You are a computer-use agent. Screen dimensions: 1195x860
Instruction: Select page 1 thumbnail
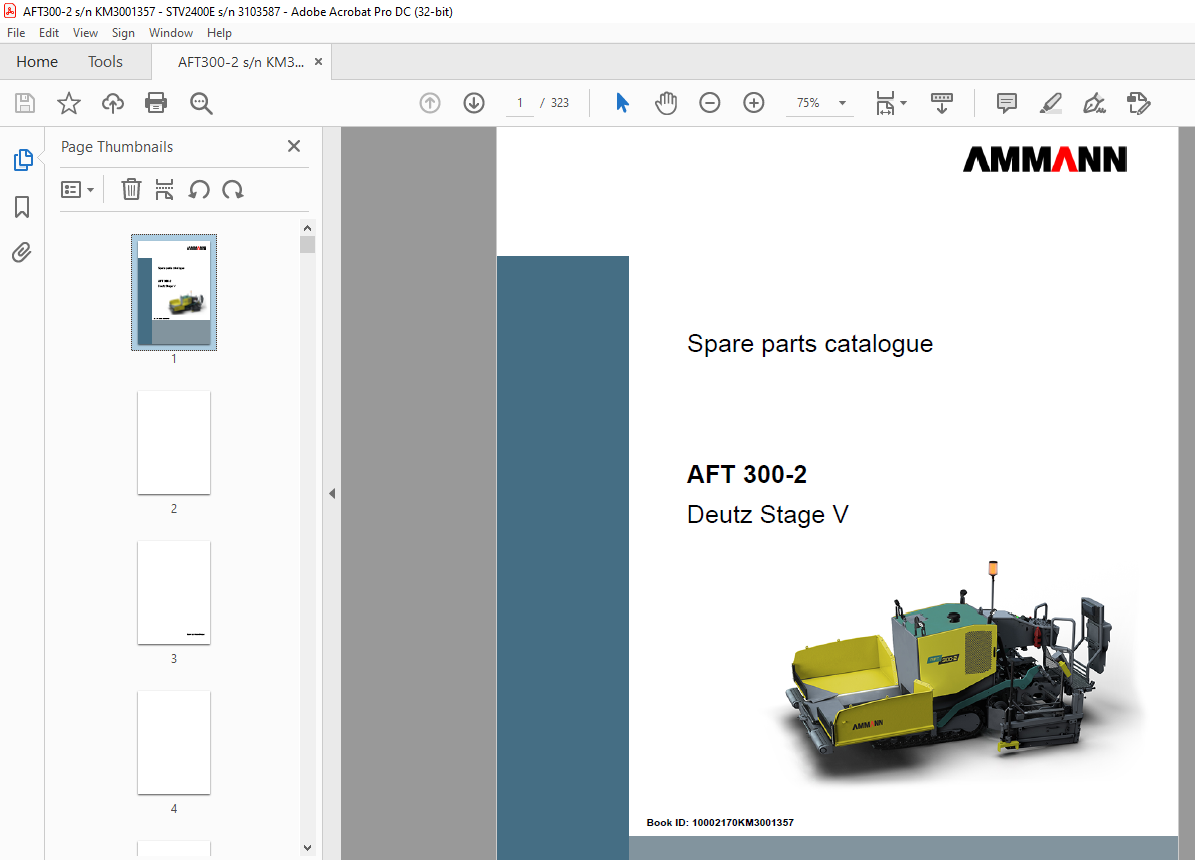(174, 293)
